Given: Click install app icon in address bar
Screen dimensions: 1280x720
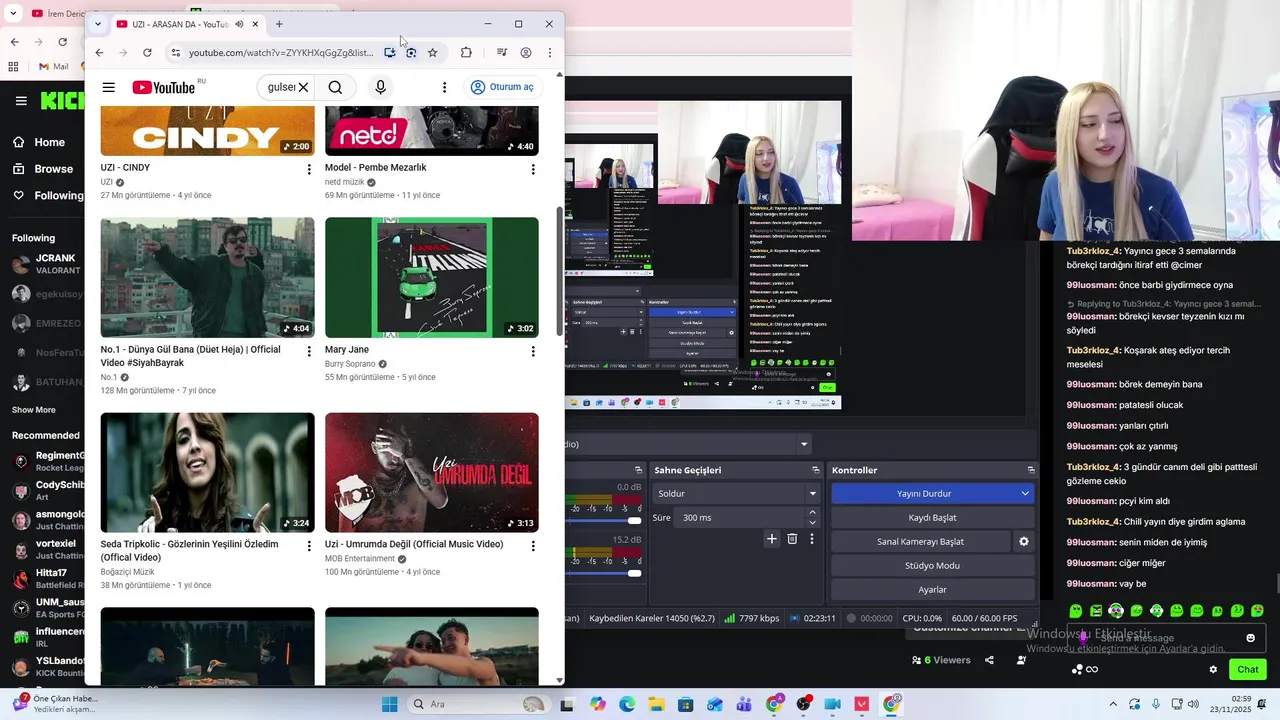Looking at the screenshot, I should [x=390, y=52].
